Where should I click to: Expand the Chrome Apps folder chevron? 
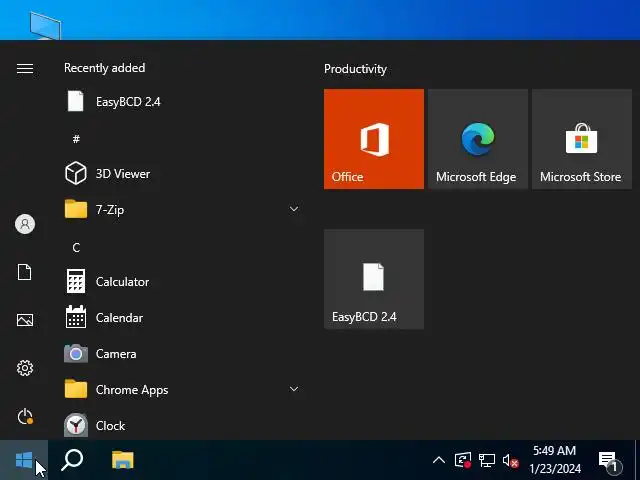[294, 389]
